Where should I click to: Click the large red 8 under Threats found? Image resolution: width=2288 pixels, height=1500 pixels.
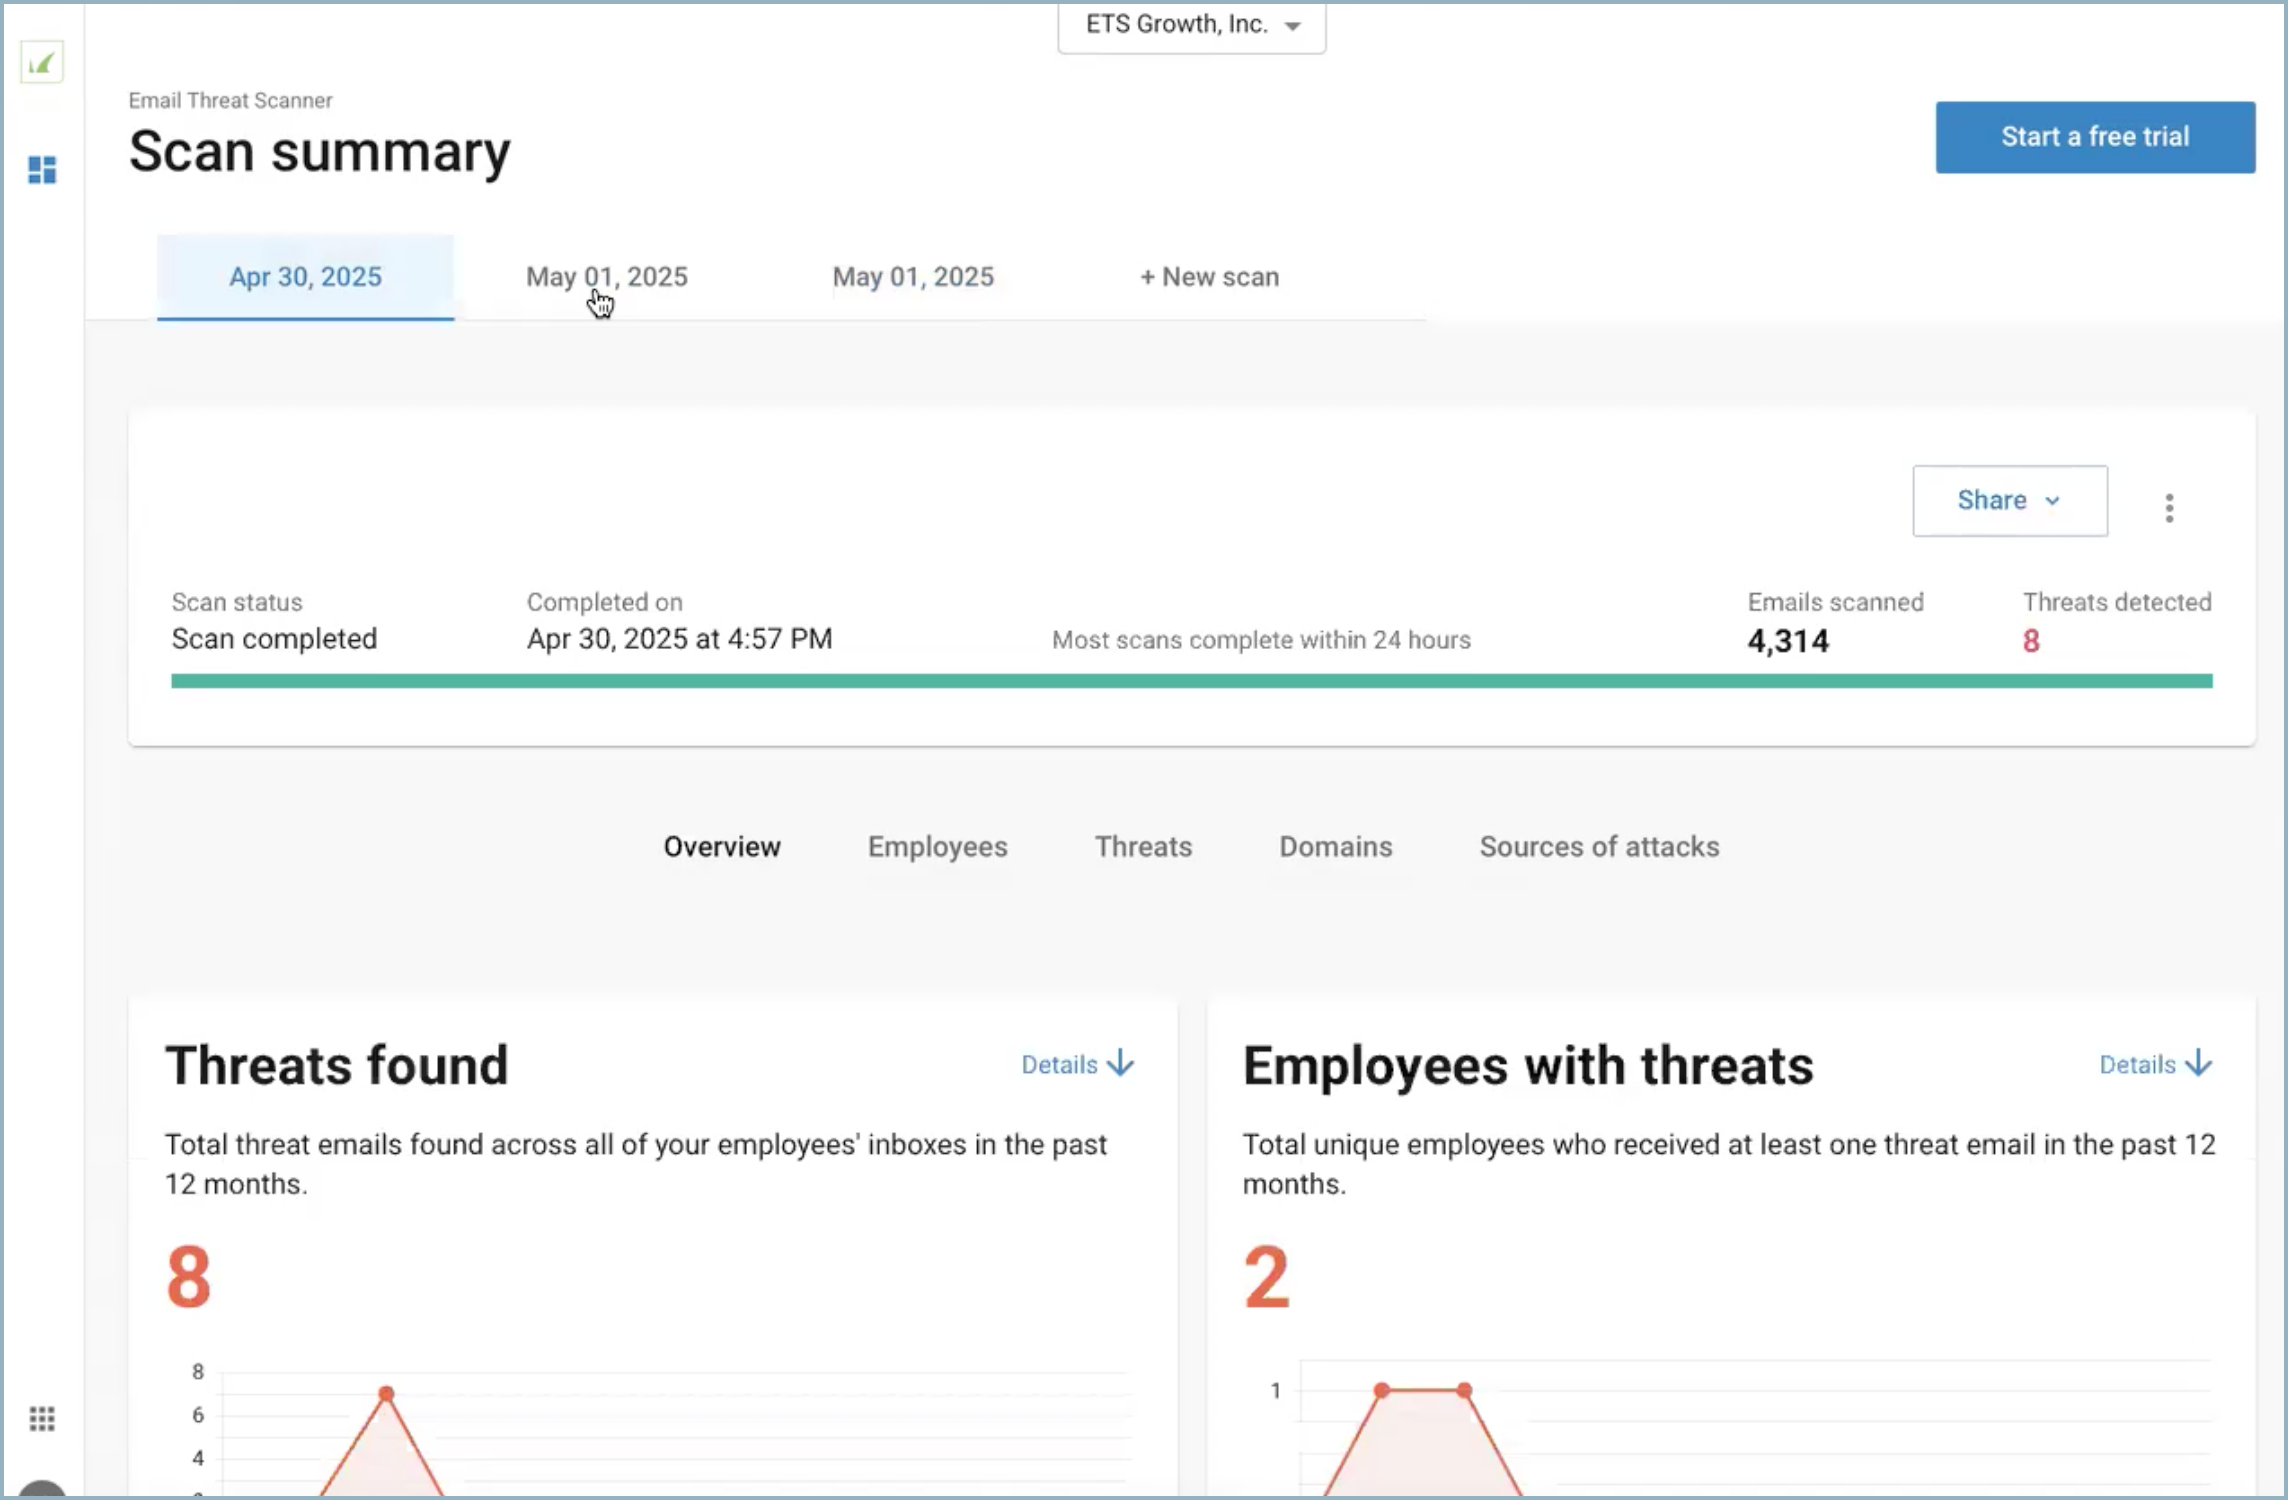pos(189,1277)
